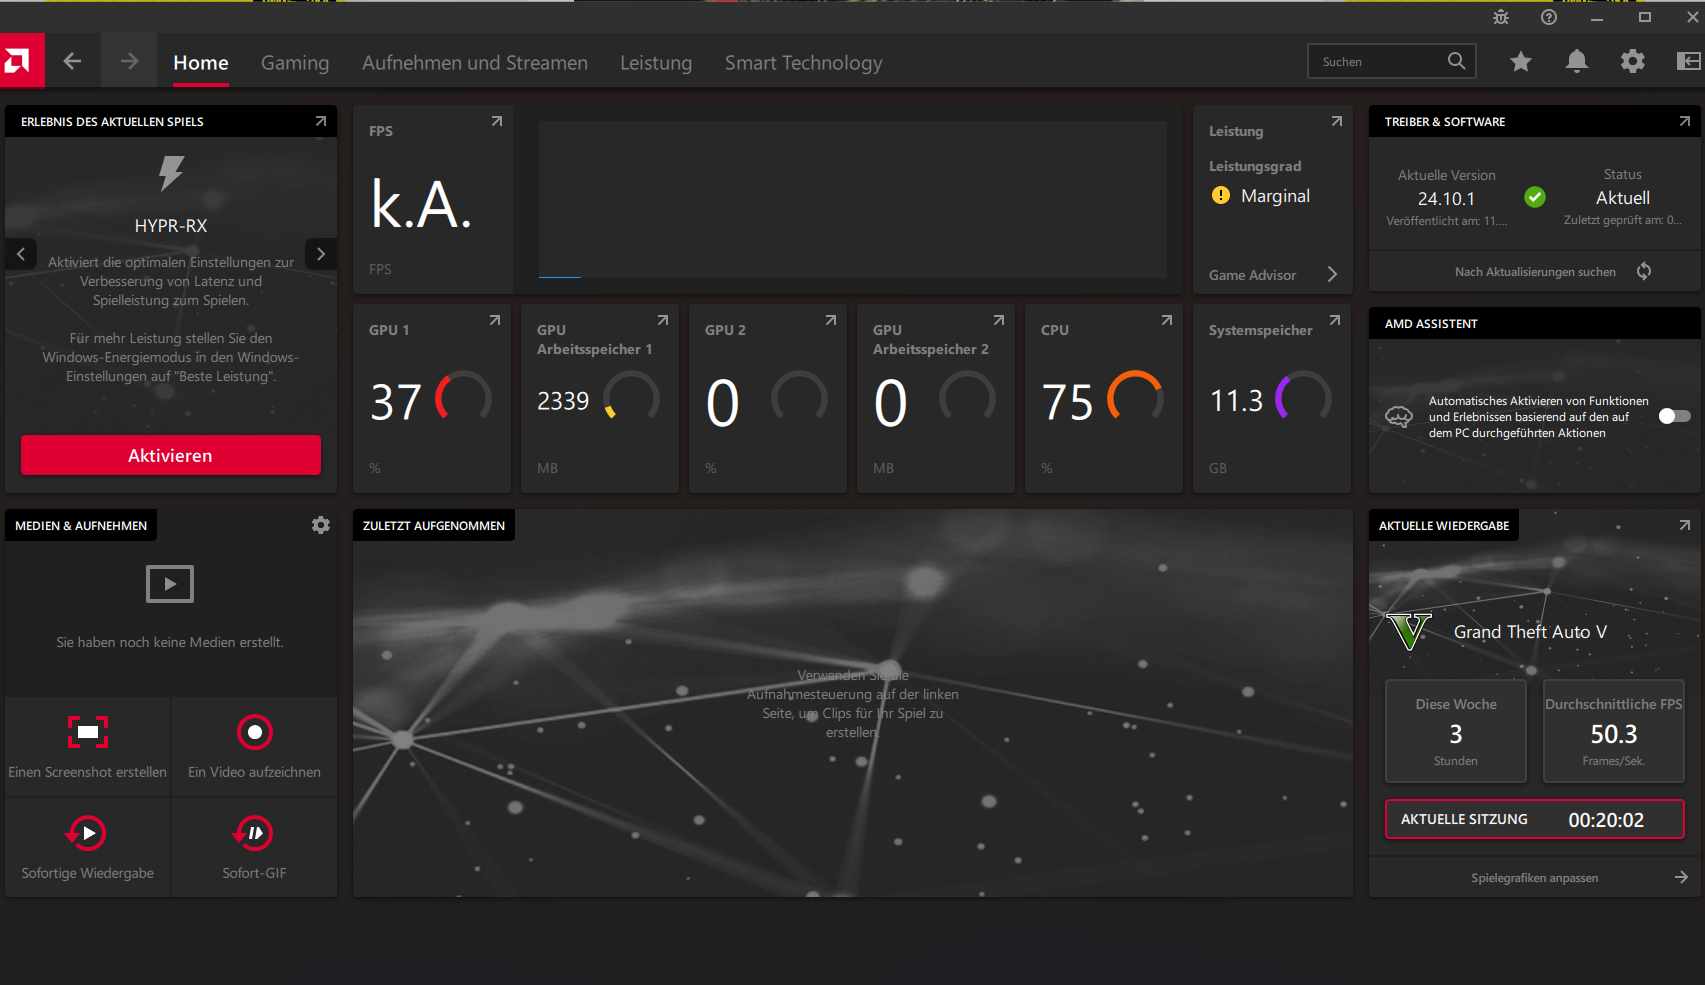Screen dimensions: 1705x985
Task: Open the bug report tool icon
Action: (x=1501, y=17)
